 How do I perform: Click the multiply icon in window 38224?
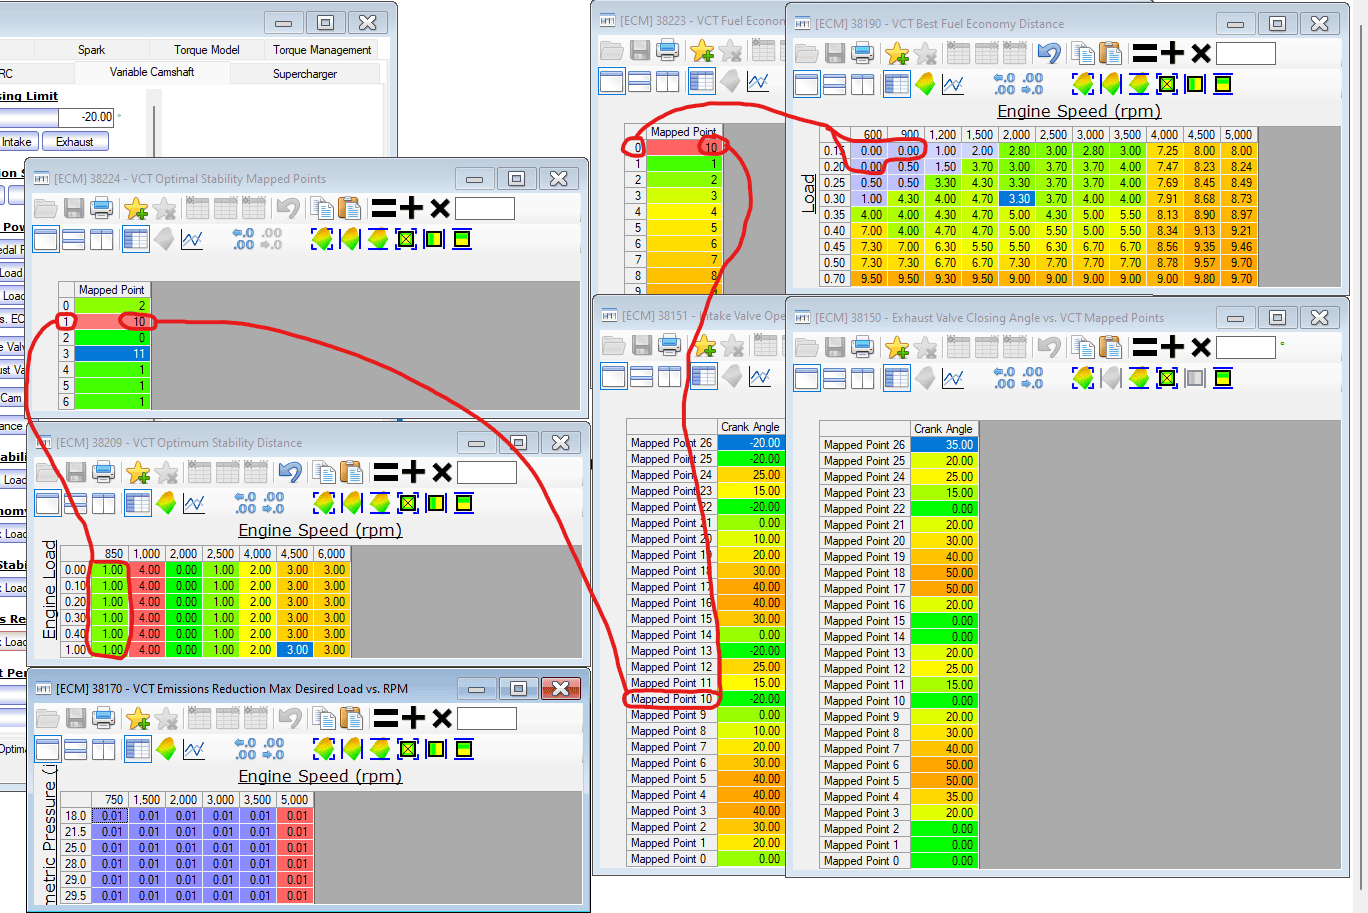click(440, 208)
